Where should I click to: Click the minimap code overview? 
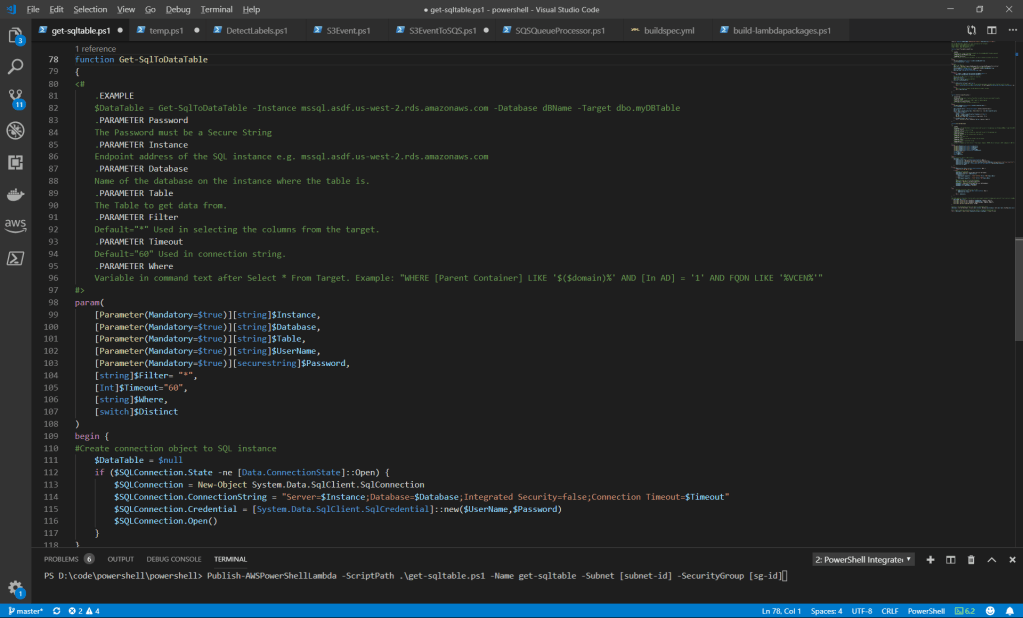pyautogui.click(x=982, y=127)
